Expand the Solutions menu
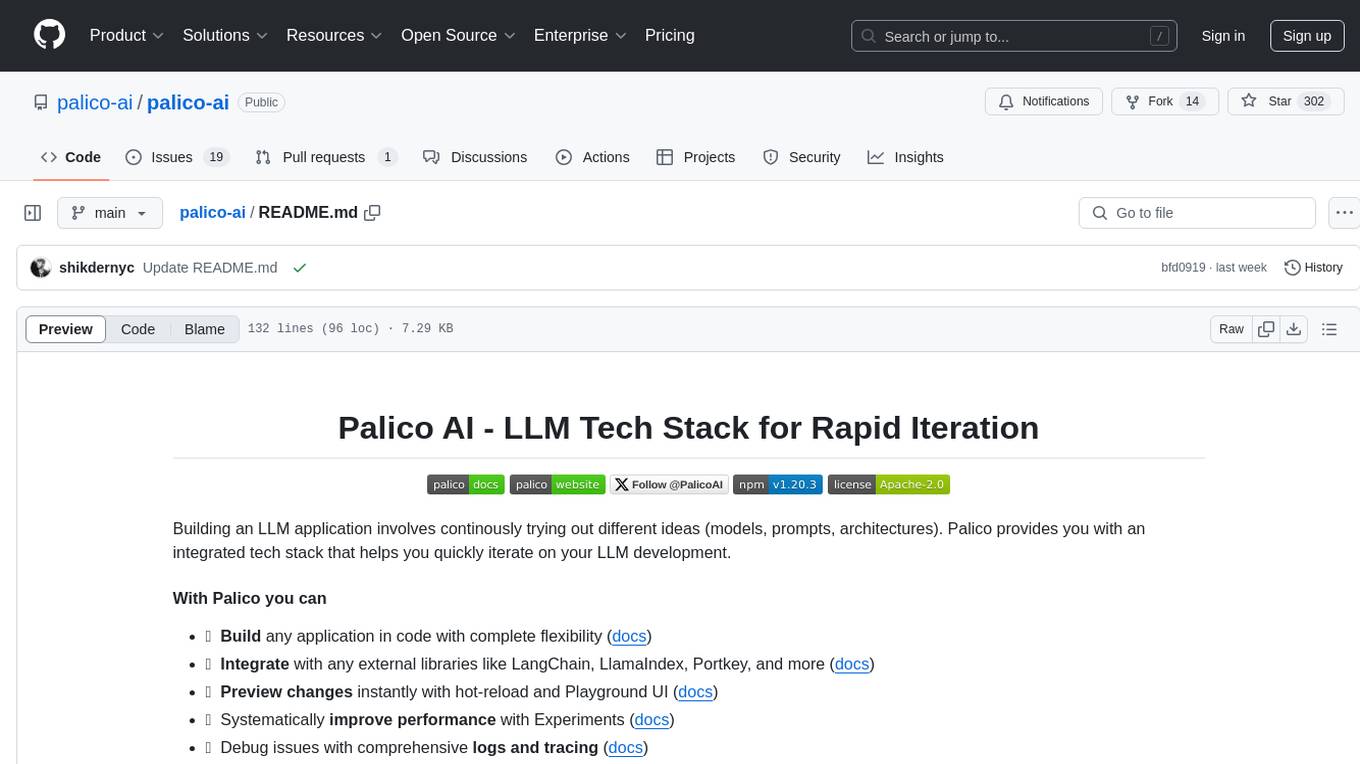 coord(225,35)
